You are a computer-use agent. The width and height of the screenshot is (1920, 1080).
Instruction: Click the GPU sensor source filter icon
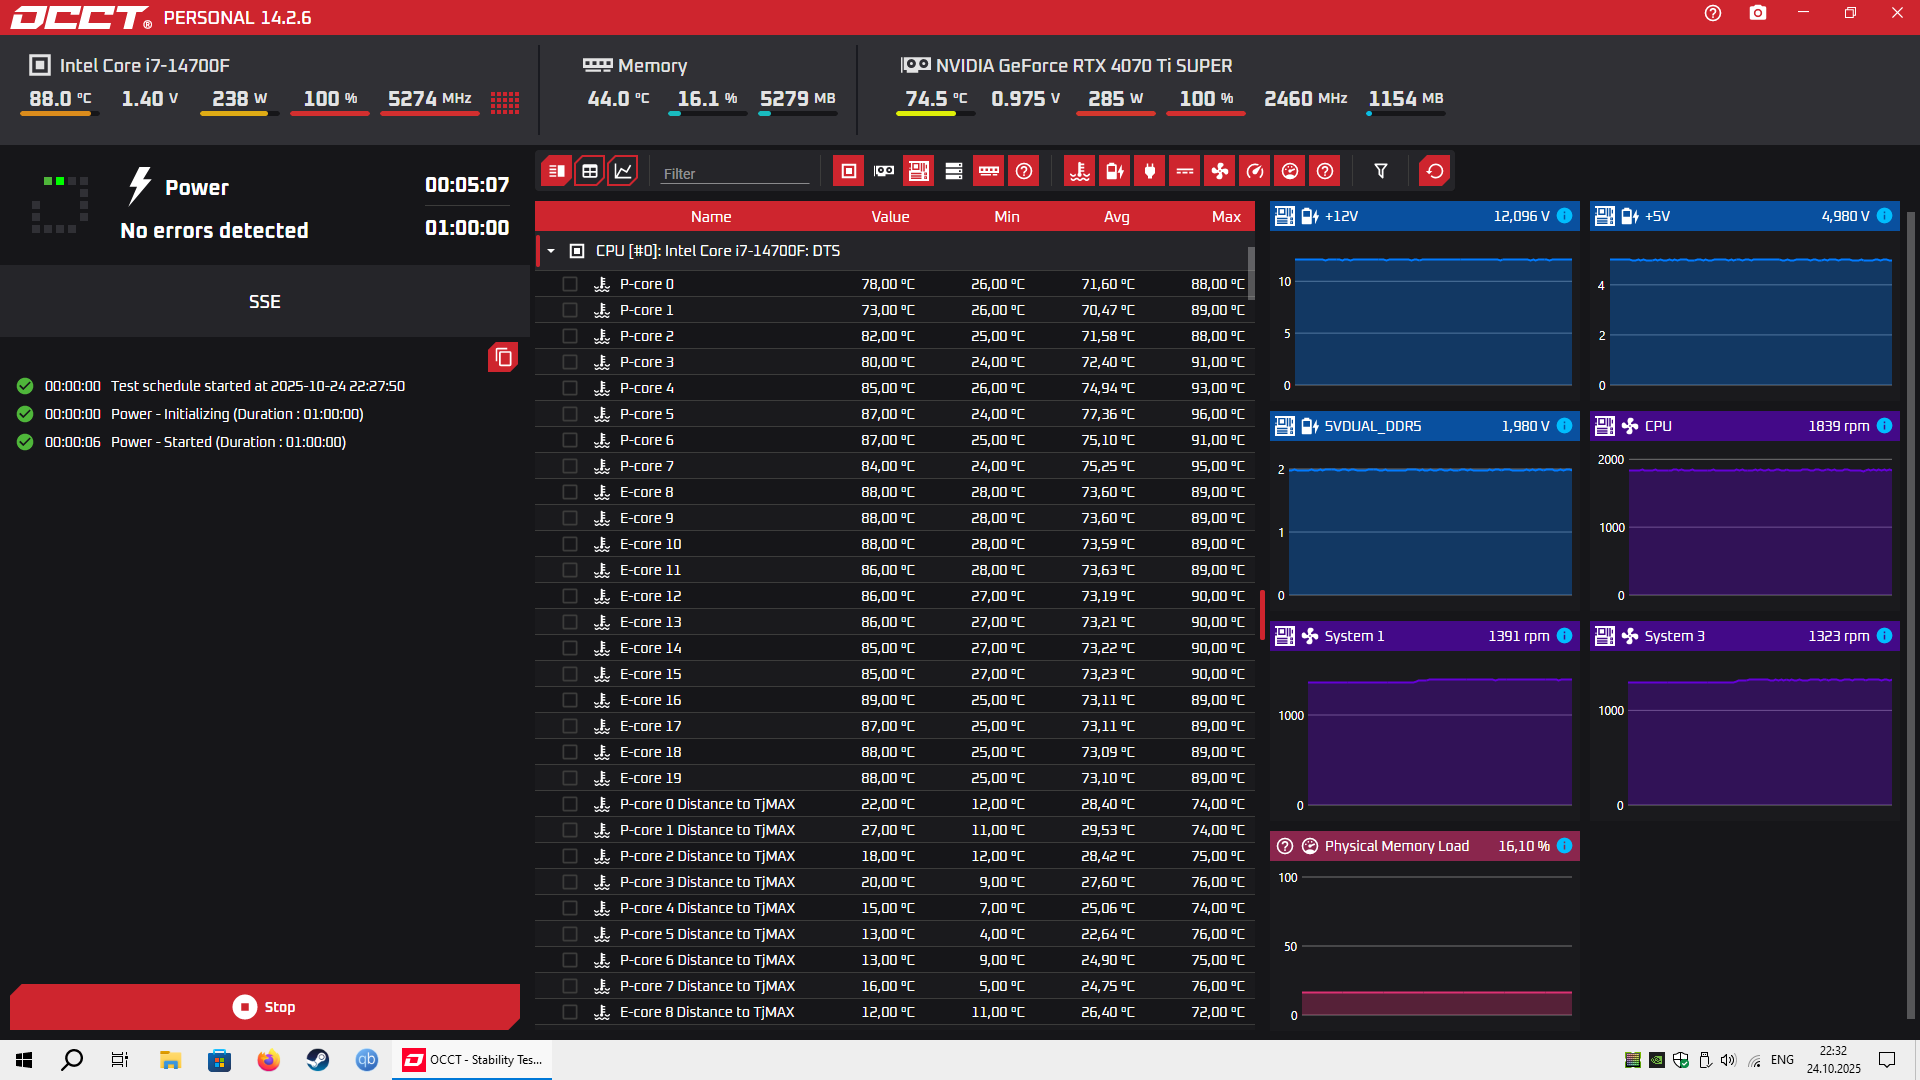coord(884,171)
